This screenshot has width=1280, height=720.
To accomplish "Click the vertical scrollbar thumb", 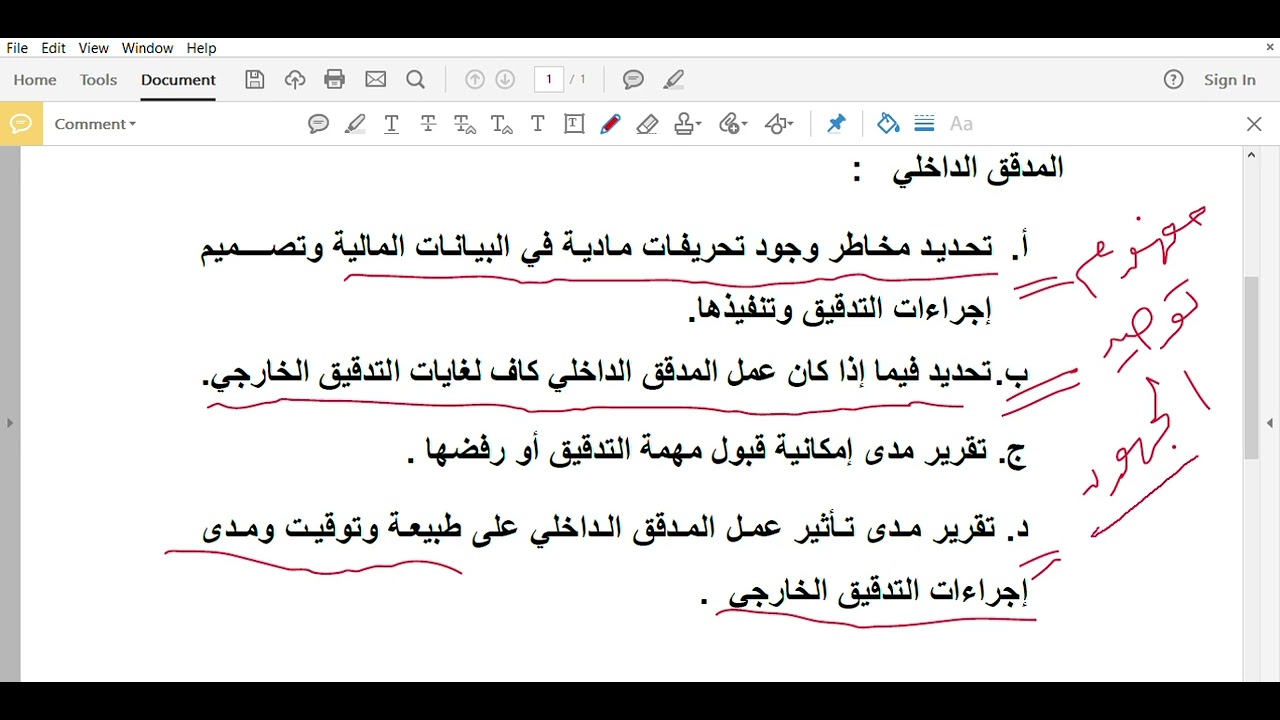I will [1251, 367].
